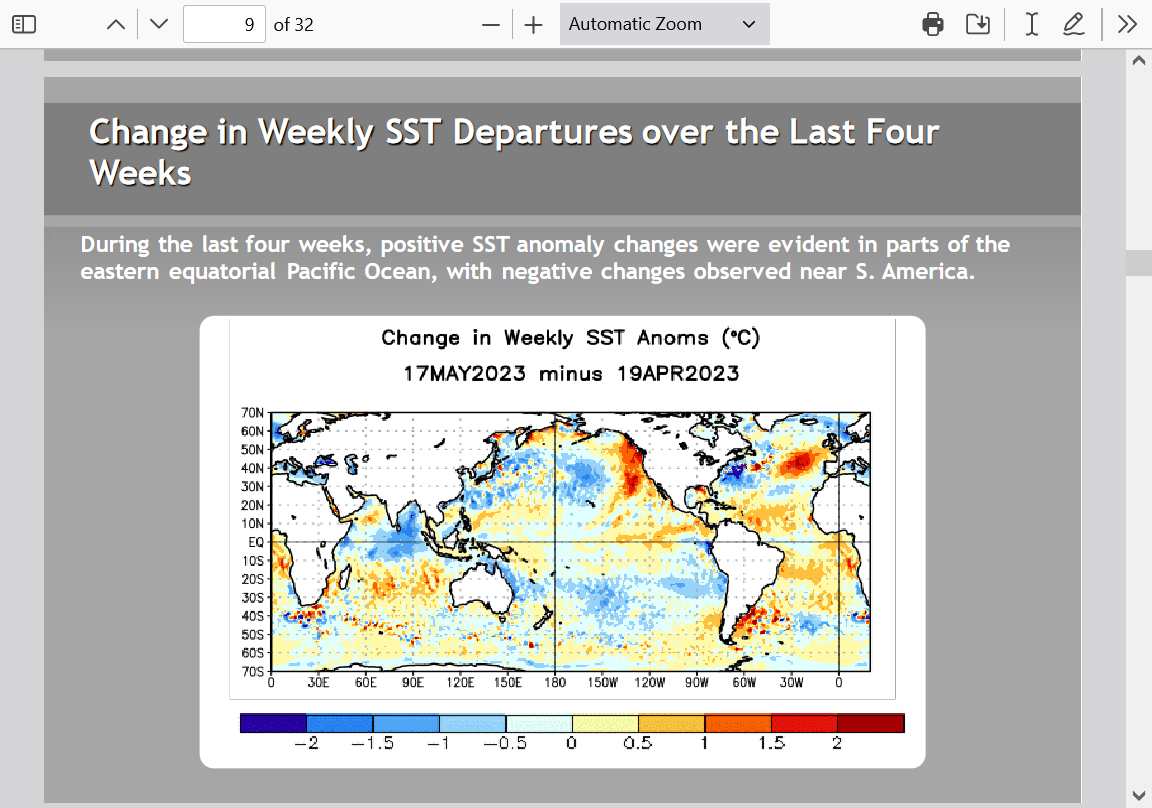
Task: Toggle the PDF sidebar panel
Action: coord(24,24)
